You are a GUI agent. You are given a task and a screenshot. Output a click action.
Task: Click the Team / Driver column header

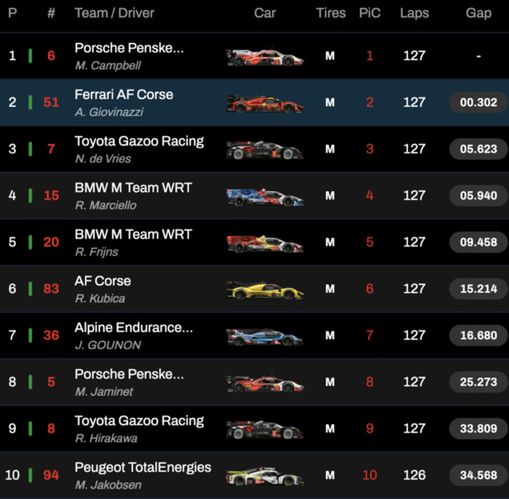(114, 13)
